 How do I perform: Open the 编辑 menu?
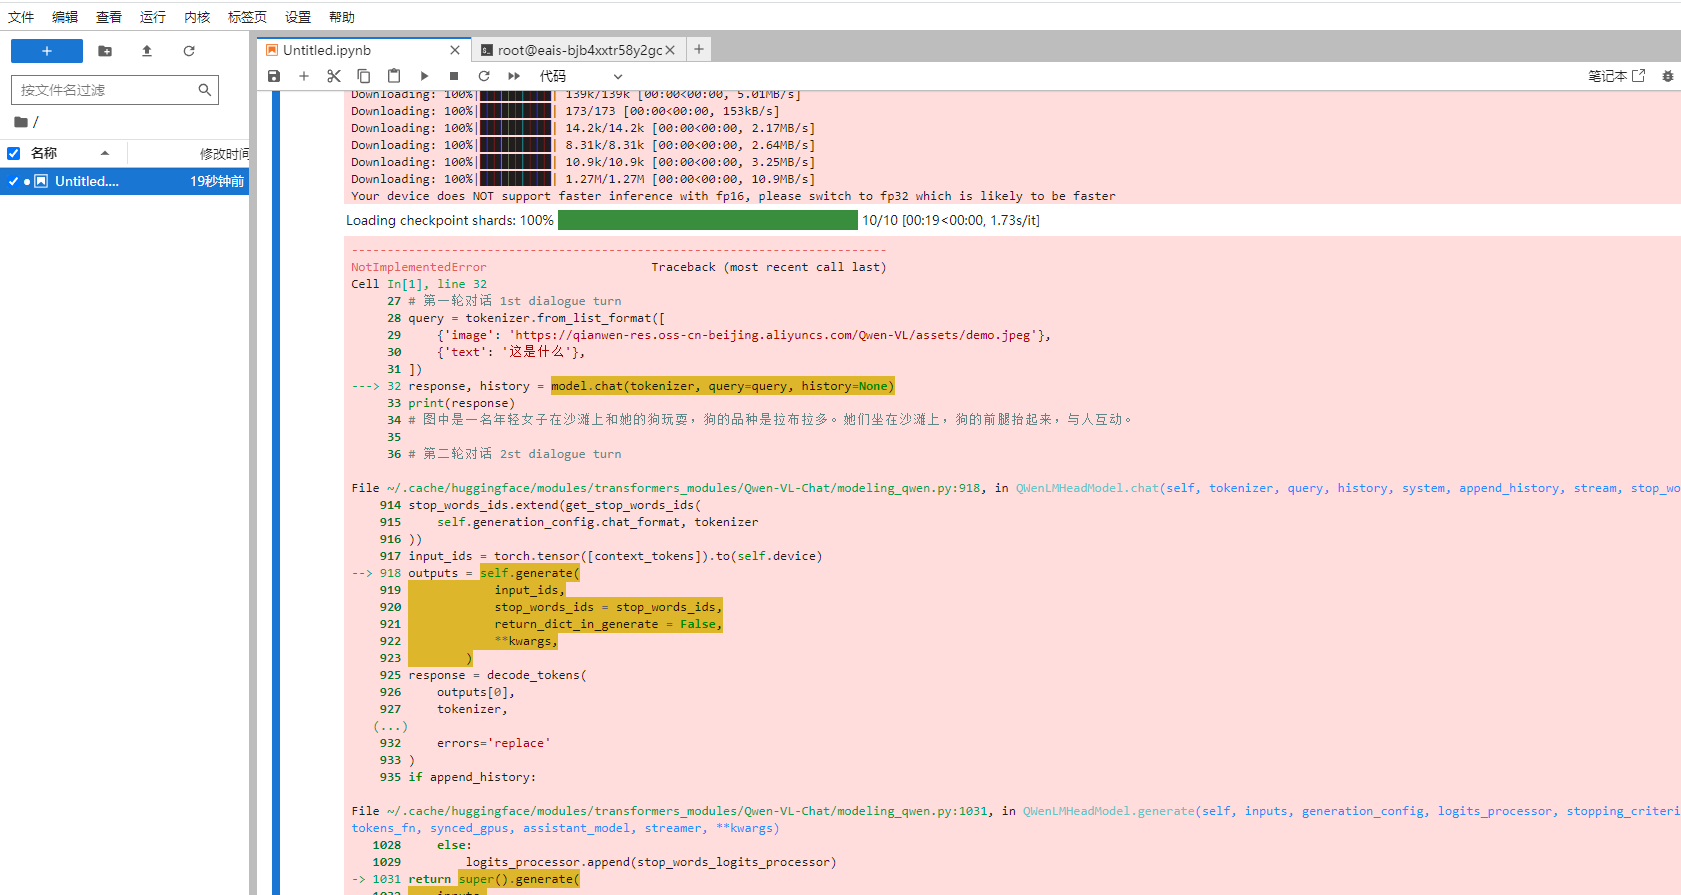65,17
